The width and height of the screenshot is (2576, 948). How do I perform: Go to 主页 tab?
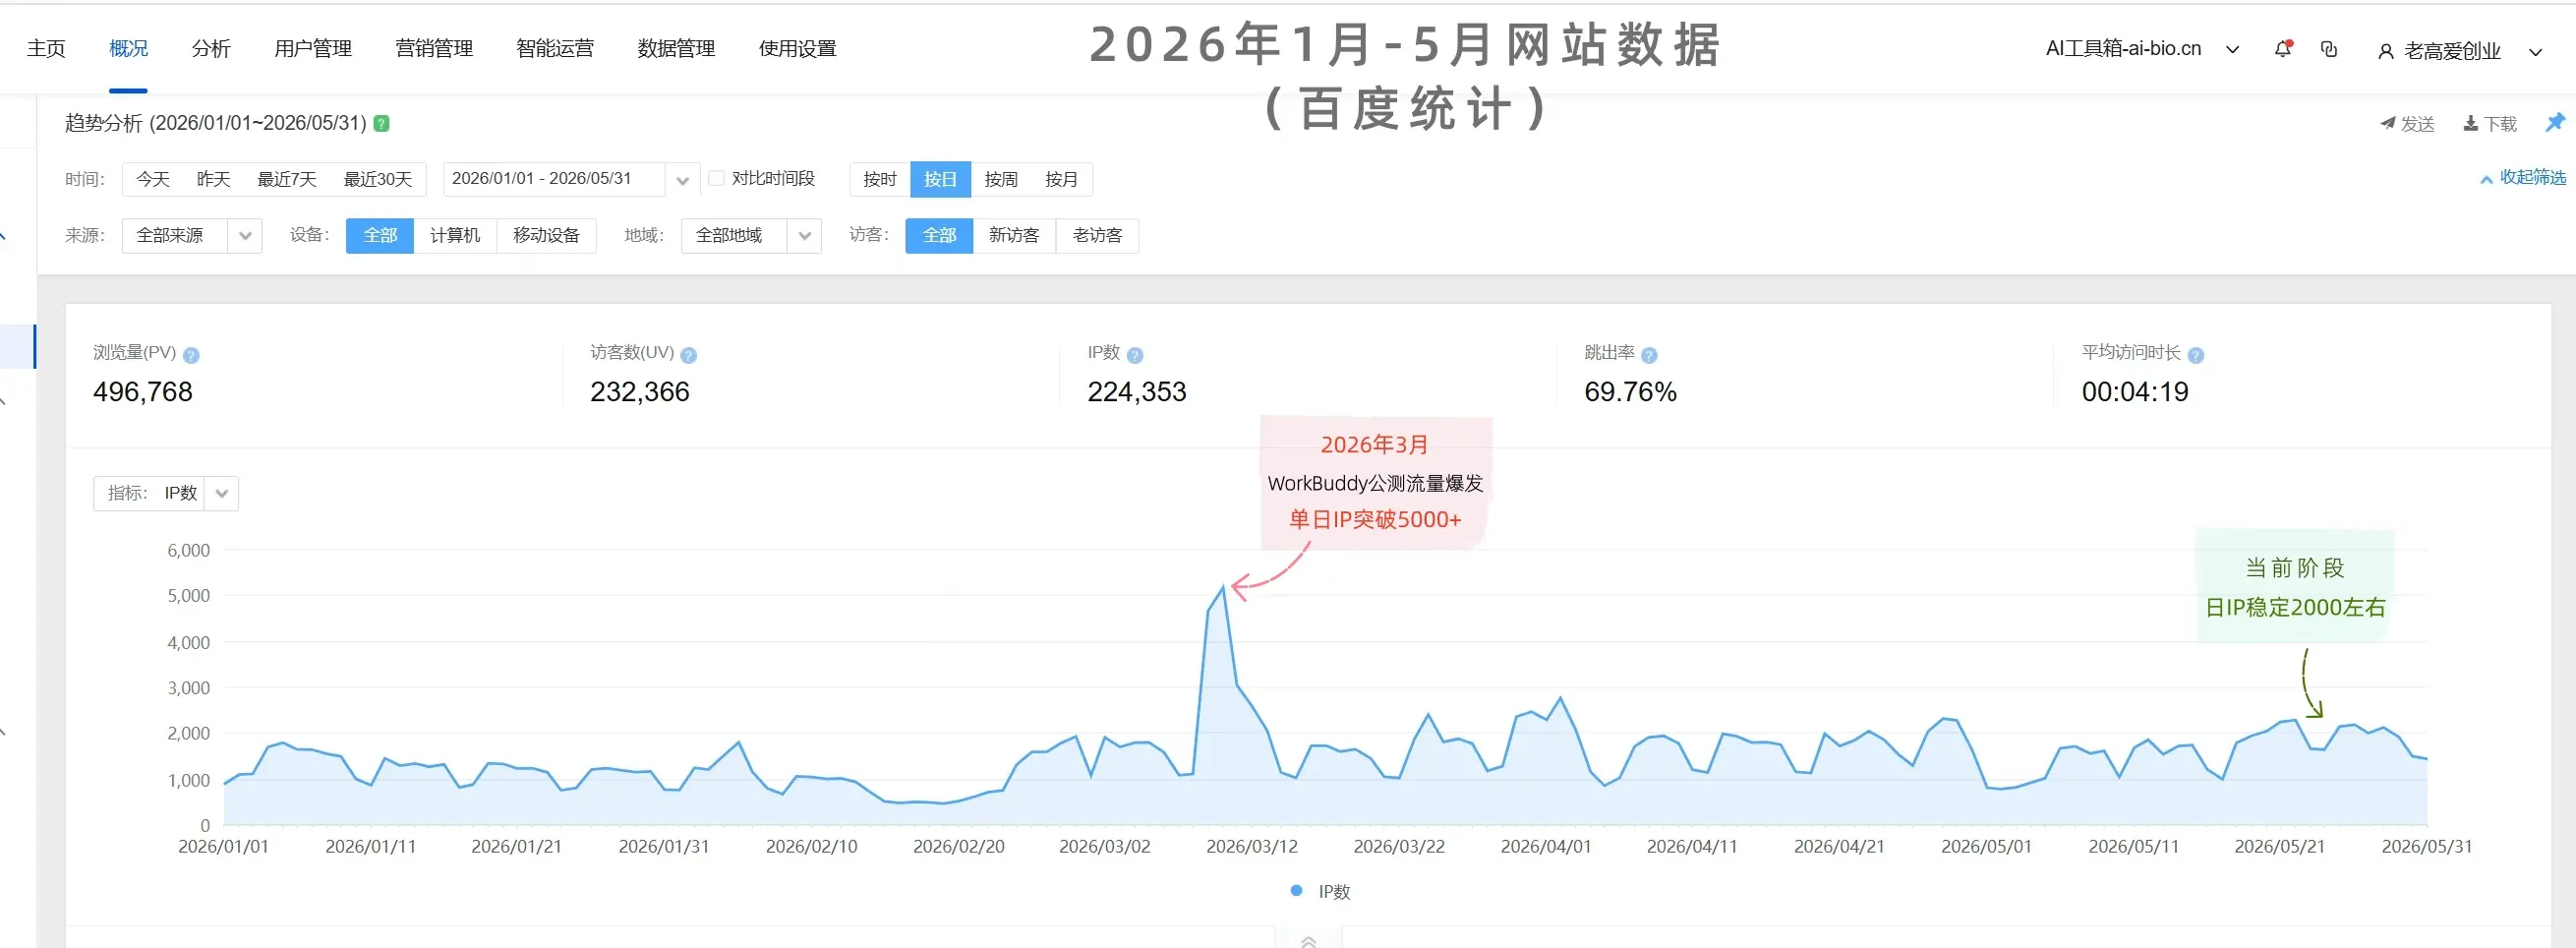(x=46, y=48)
